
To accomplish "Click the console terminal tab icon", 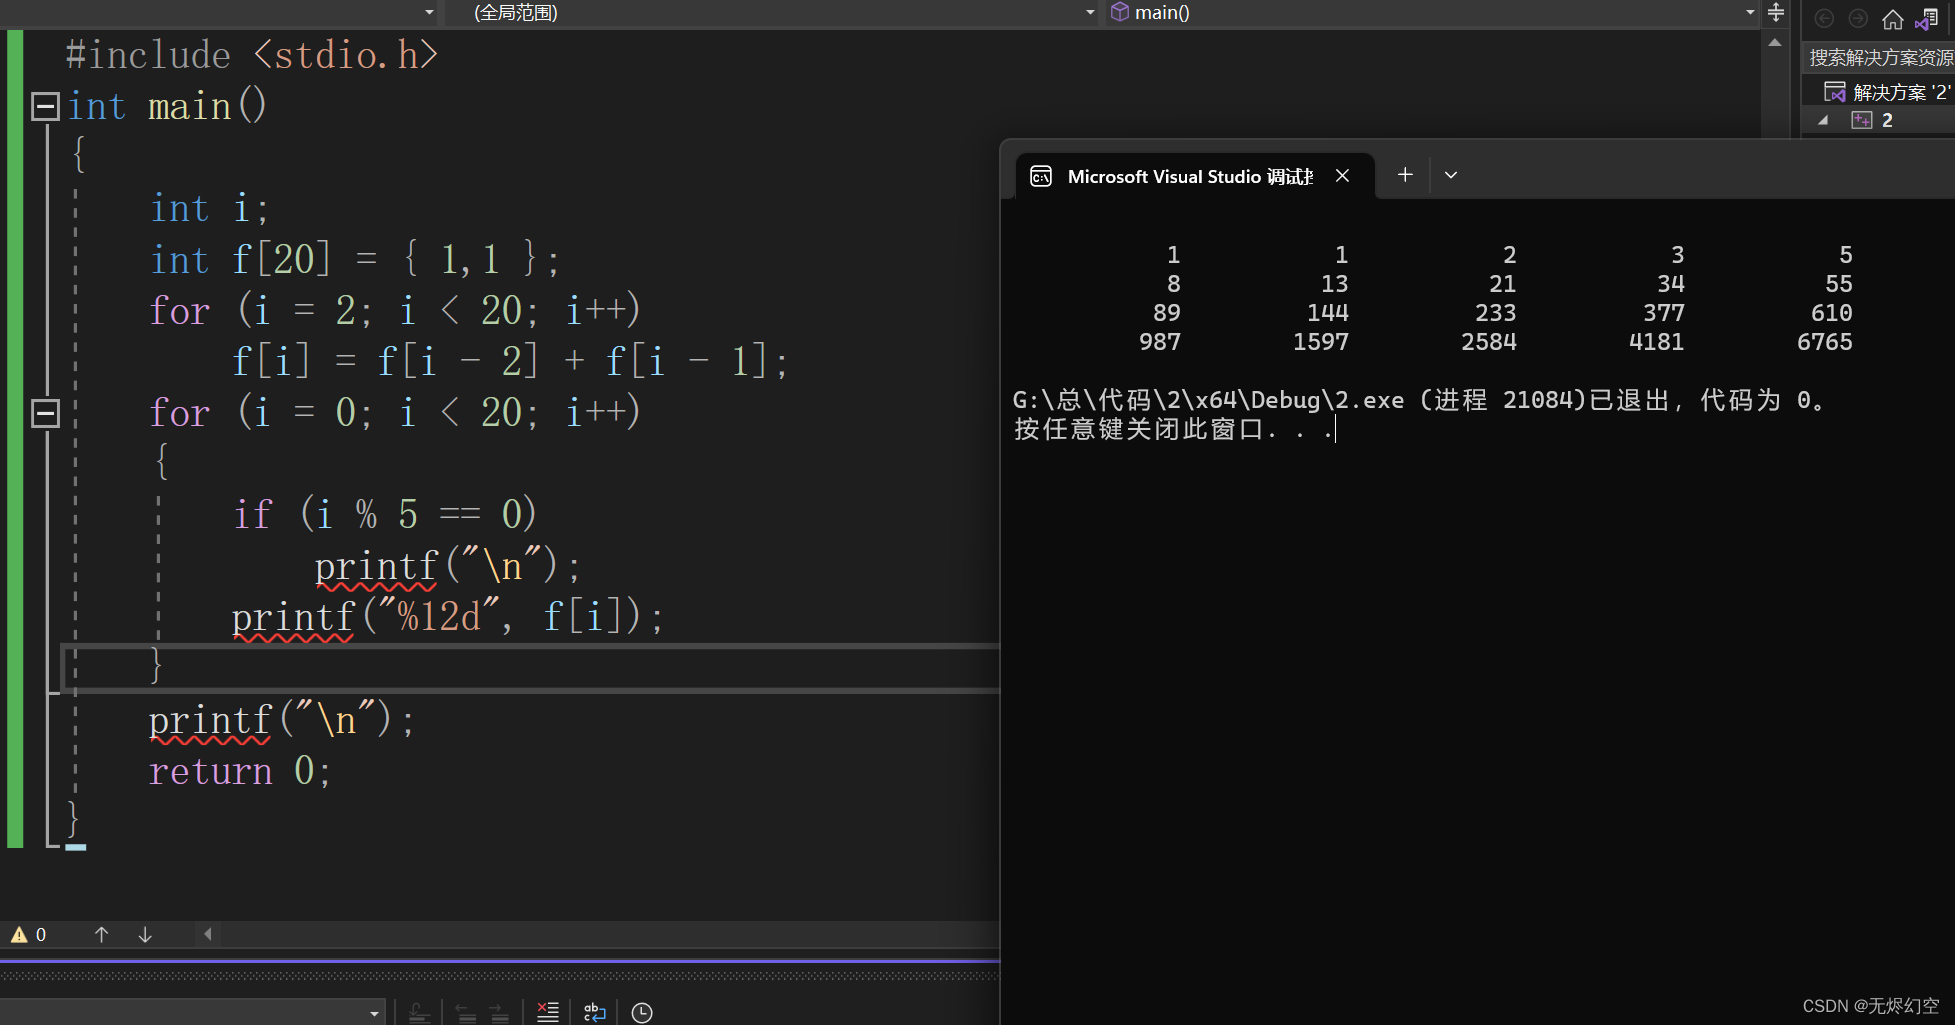I will tap(1041, 176).
